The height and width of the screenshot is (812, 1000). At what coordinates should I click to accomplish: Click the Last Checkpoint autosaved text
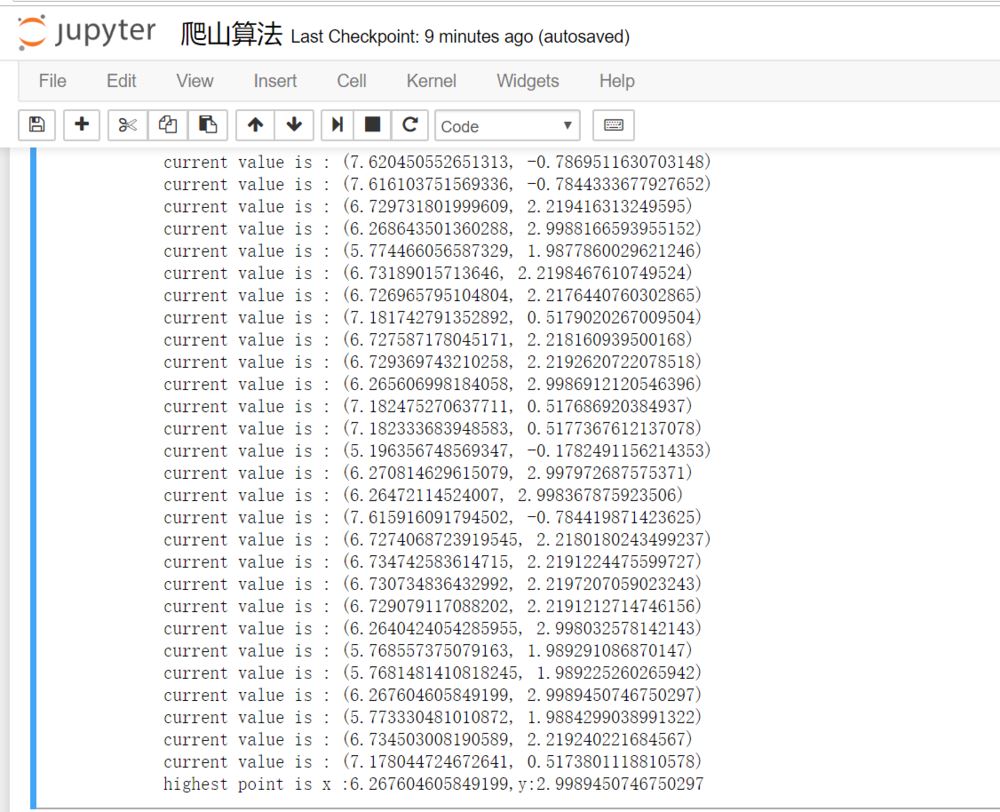tap(460, 37)
